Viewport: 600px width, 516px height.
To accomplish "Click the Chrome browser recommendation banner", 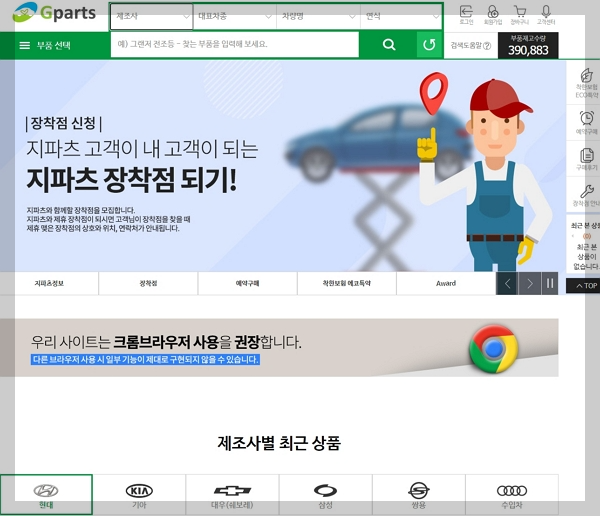I will pyautogui.click(x=279, y=348).
